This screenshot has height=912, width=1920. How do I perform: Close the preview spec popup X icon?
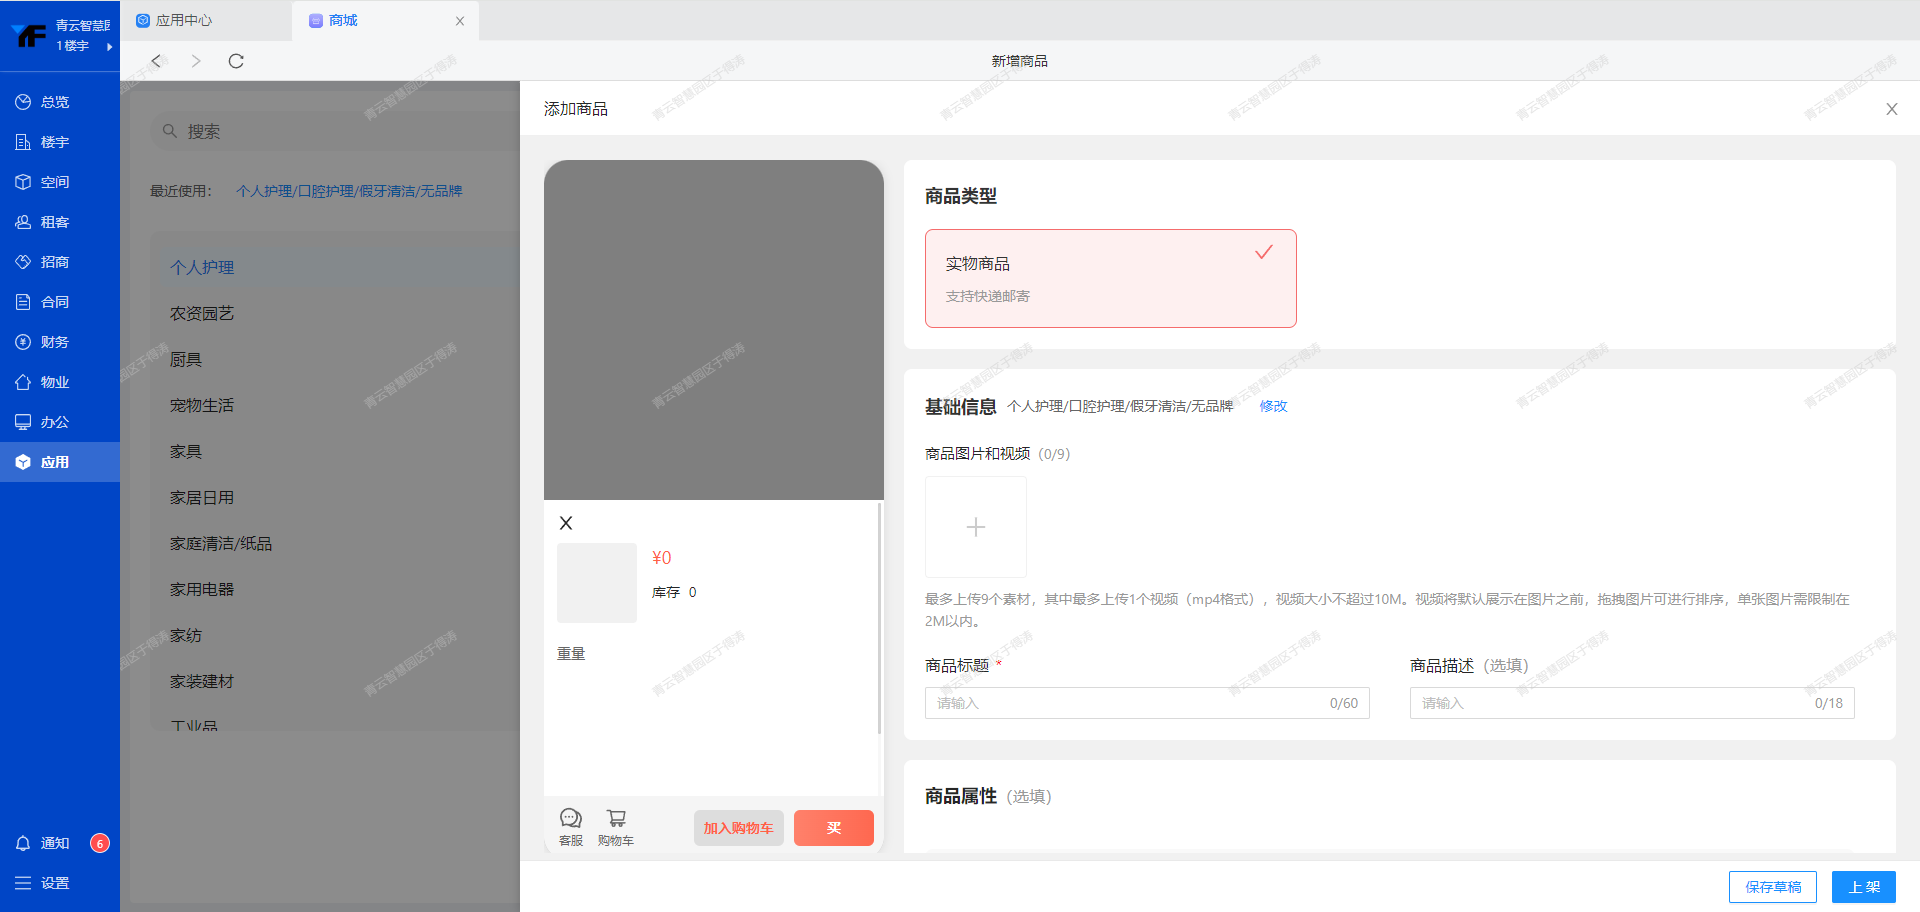pos(566,523)
